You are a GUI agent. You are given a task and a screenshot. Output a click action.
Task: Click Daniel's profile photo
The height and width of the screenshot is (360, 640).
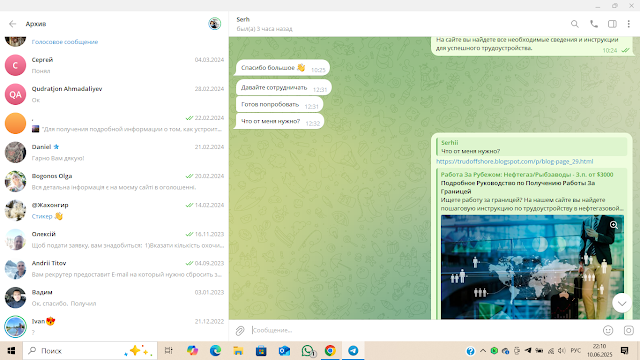pyautogui.click(x=16, y=152)
